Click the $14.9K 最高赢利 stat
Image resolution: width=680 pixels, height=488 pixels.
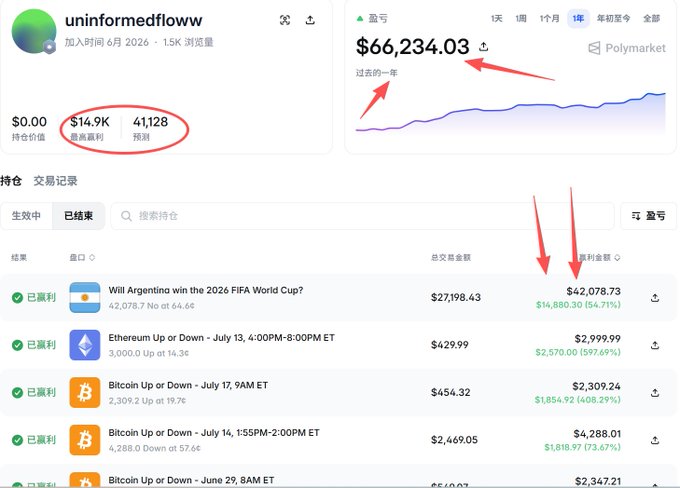point(90,128)
